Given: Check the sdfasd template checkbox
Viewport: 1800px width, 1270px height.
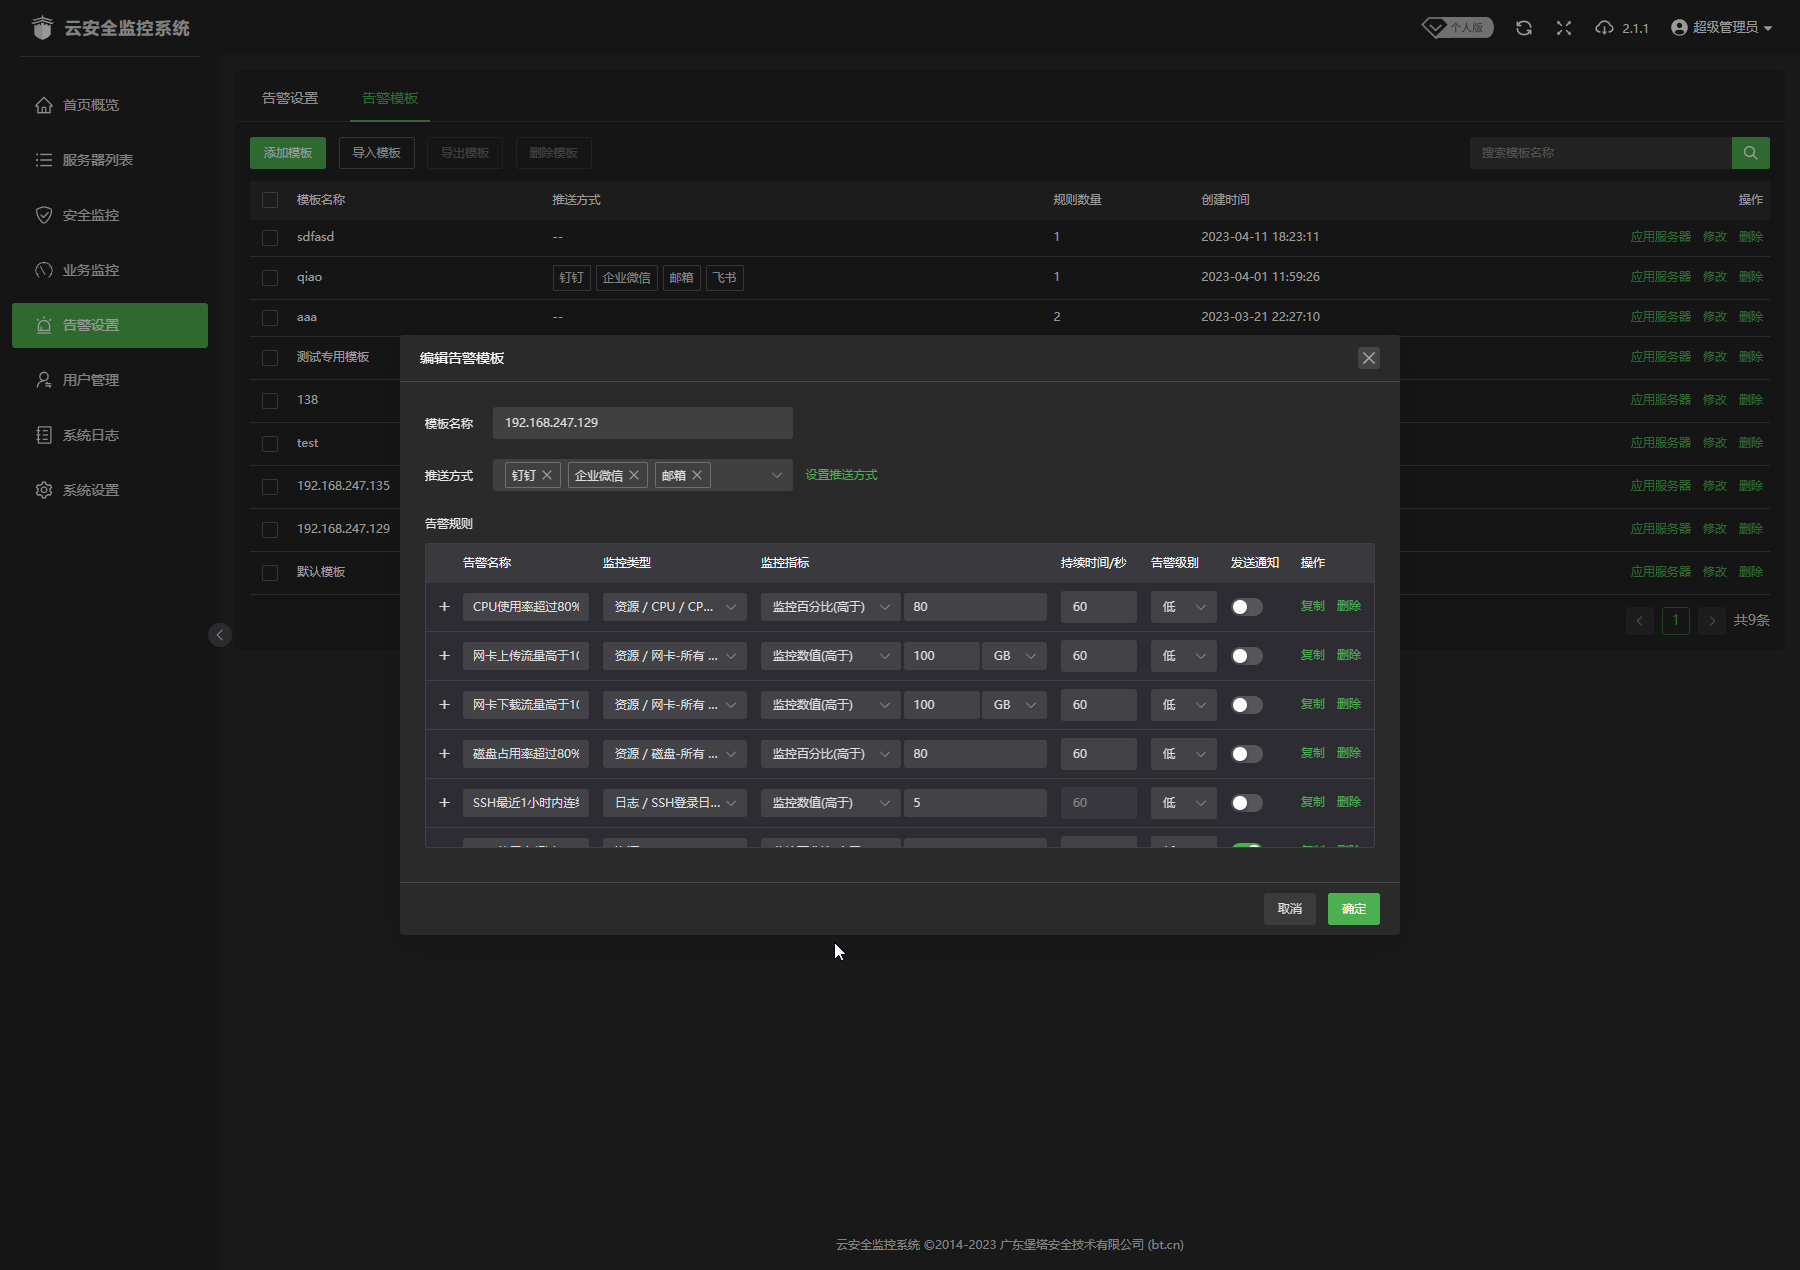Looking at the screenshot, I should 270,238.
